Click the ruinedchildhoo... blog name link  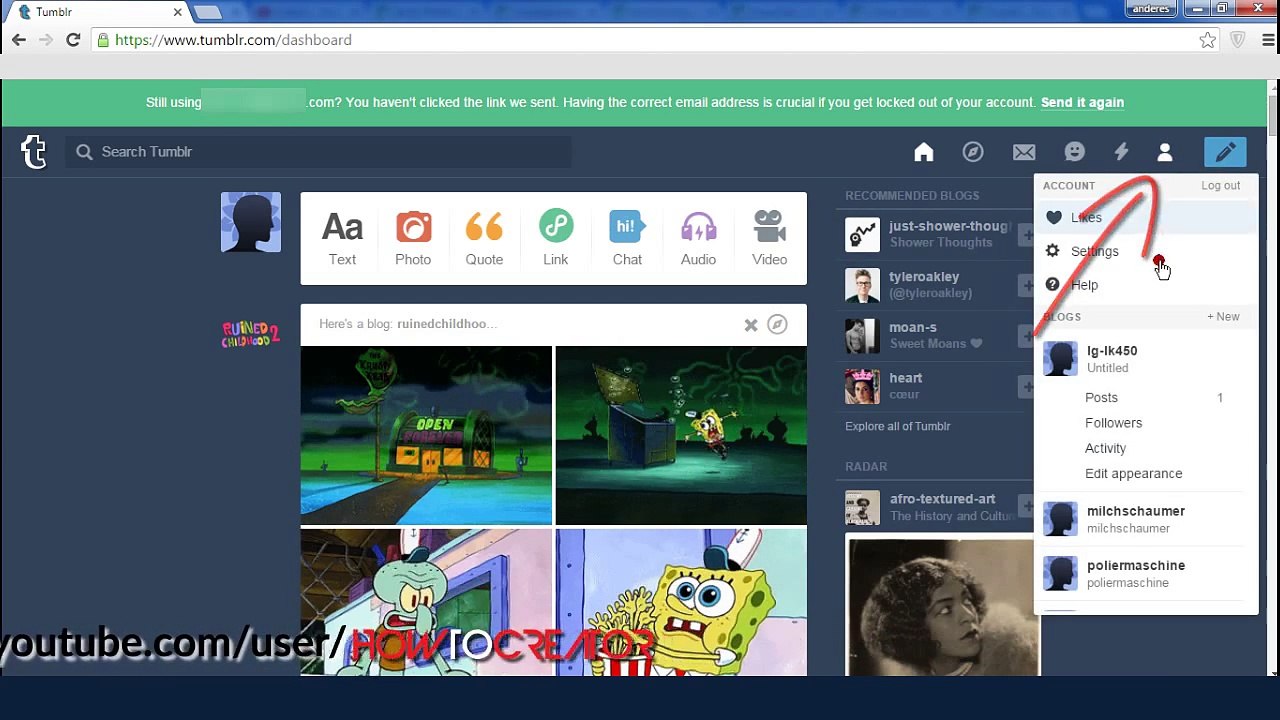[447, 324]
